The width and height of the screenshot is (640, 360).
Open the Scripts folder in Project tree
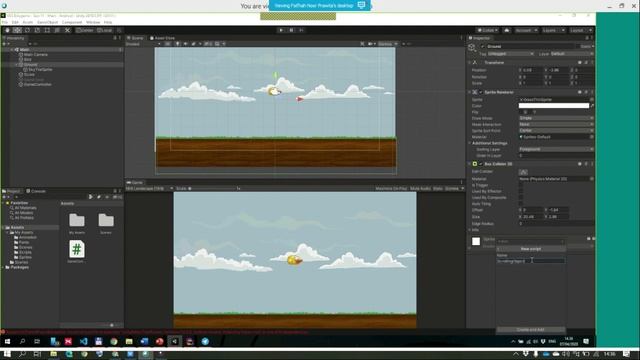(x=25, y=252)
